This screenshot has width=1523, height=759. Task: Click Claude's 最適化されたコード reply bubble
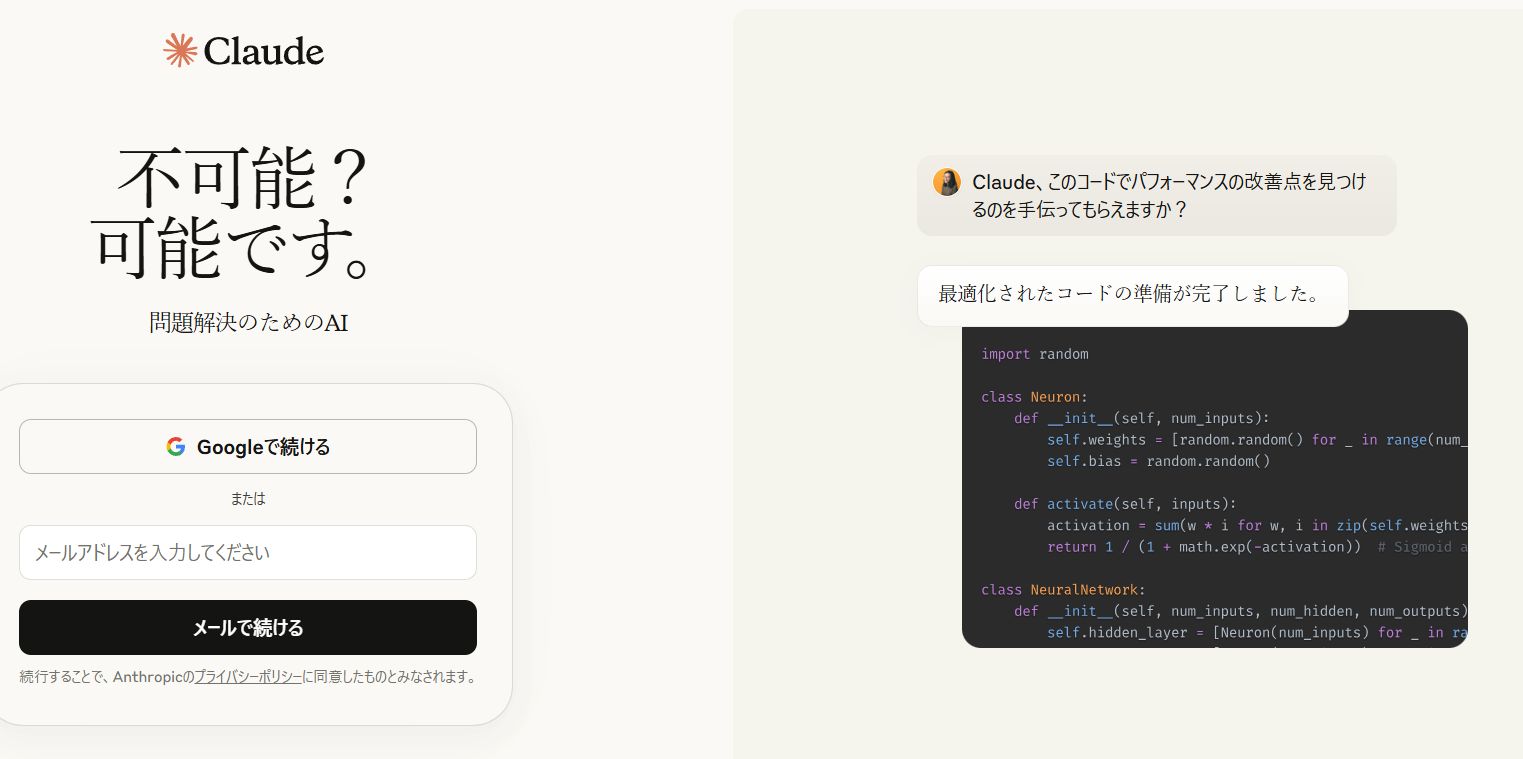1131,295
